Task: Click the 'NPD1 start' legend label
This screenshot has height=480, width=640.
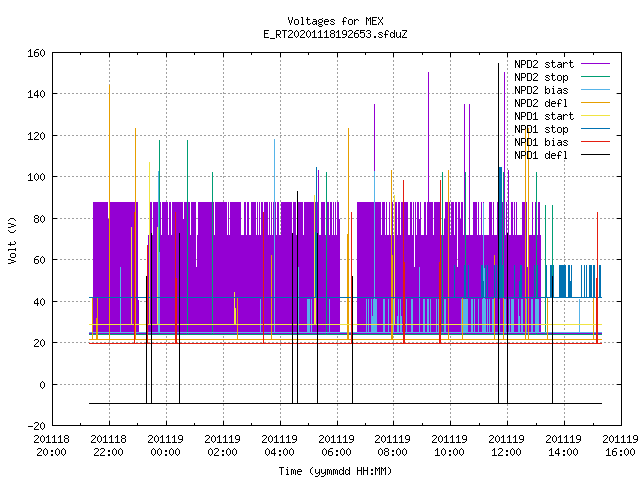Action: tap(544, 116)
